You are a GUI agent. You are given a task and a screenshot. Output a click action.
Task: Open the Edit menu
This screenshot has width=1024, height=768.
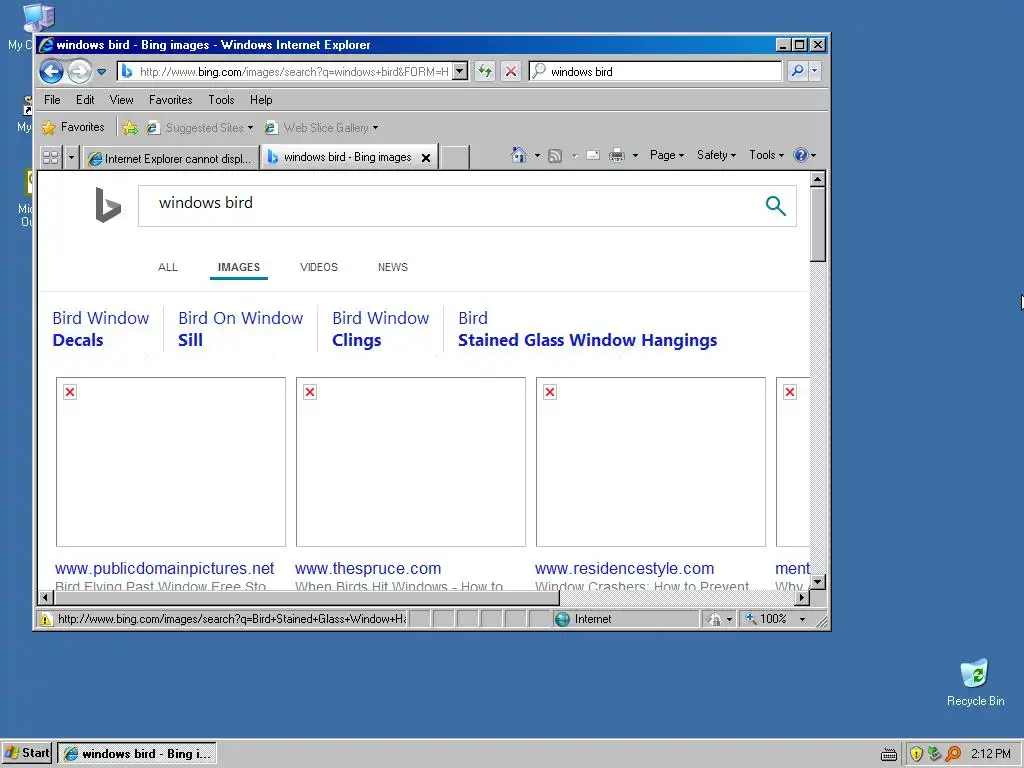(x=85, y=100)
